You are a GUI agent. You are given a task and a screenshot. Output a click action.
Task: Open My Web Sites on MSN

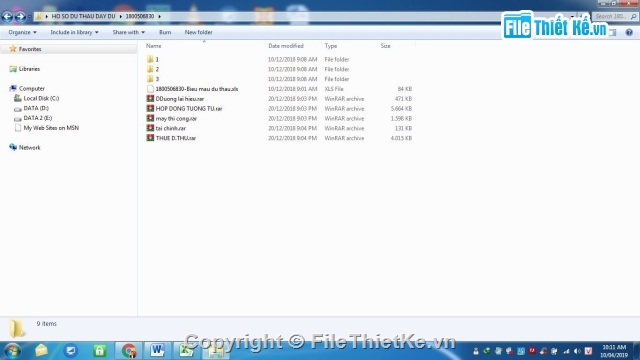click(x=51, y=128)
